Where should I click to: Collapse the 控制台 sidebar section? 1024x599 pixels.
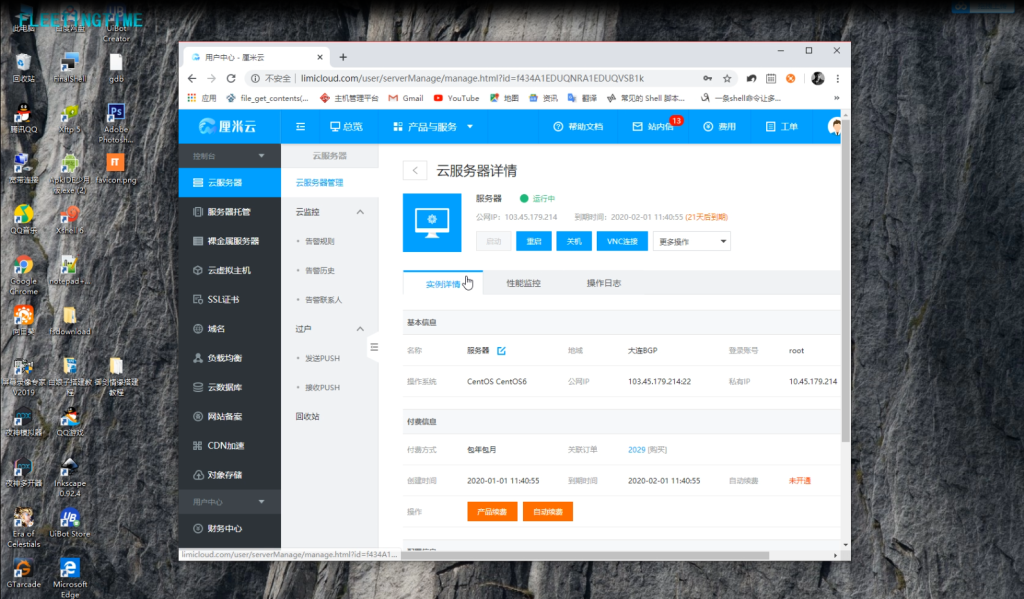(229, 155)
